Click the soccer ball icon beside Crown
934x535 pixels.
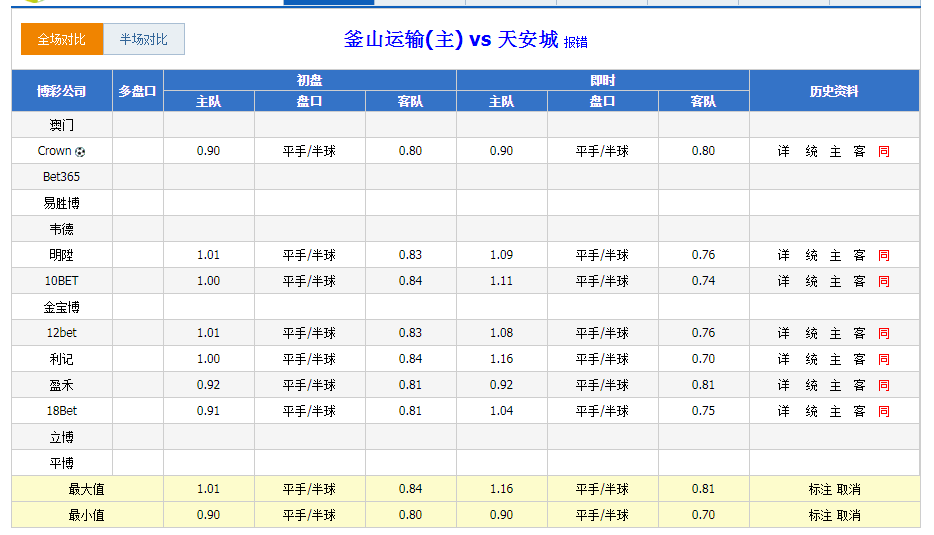coord(80,152)
